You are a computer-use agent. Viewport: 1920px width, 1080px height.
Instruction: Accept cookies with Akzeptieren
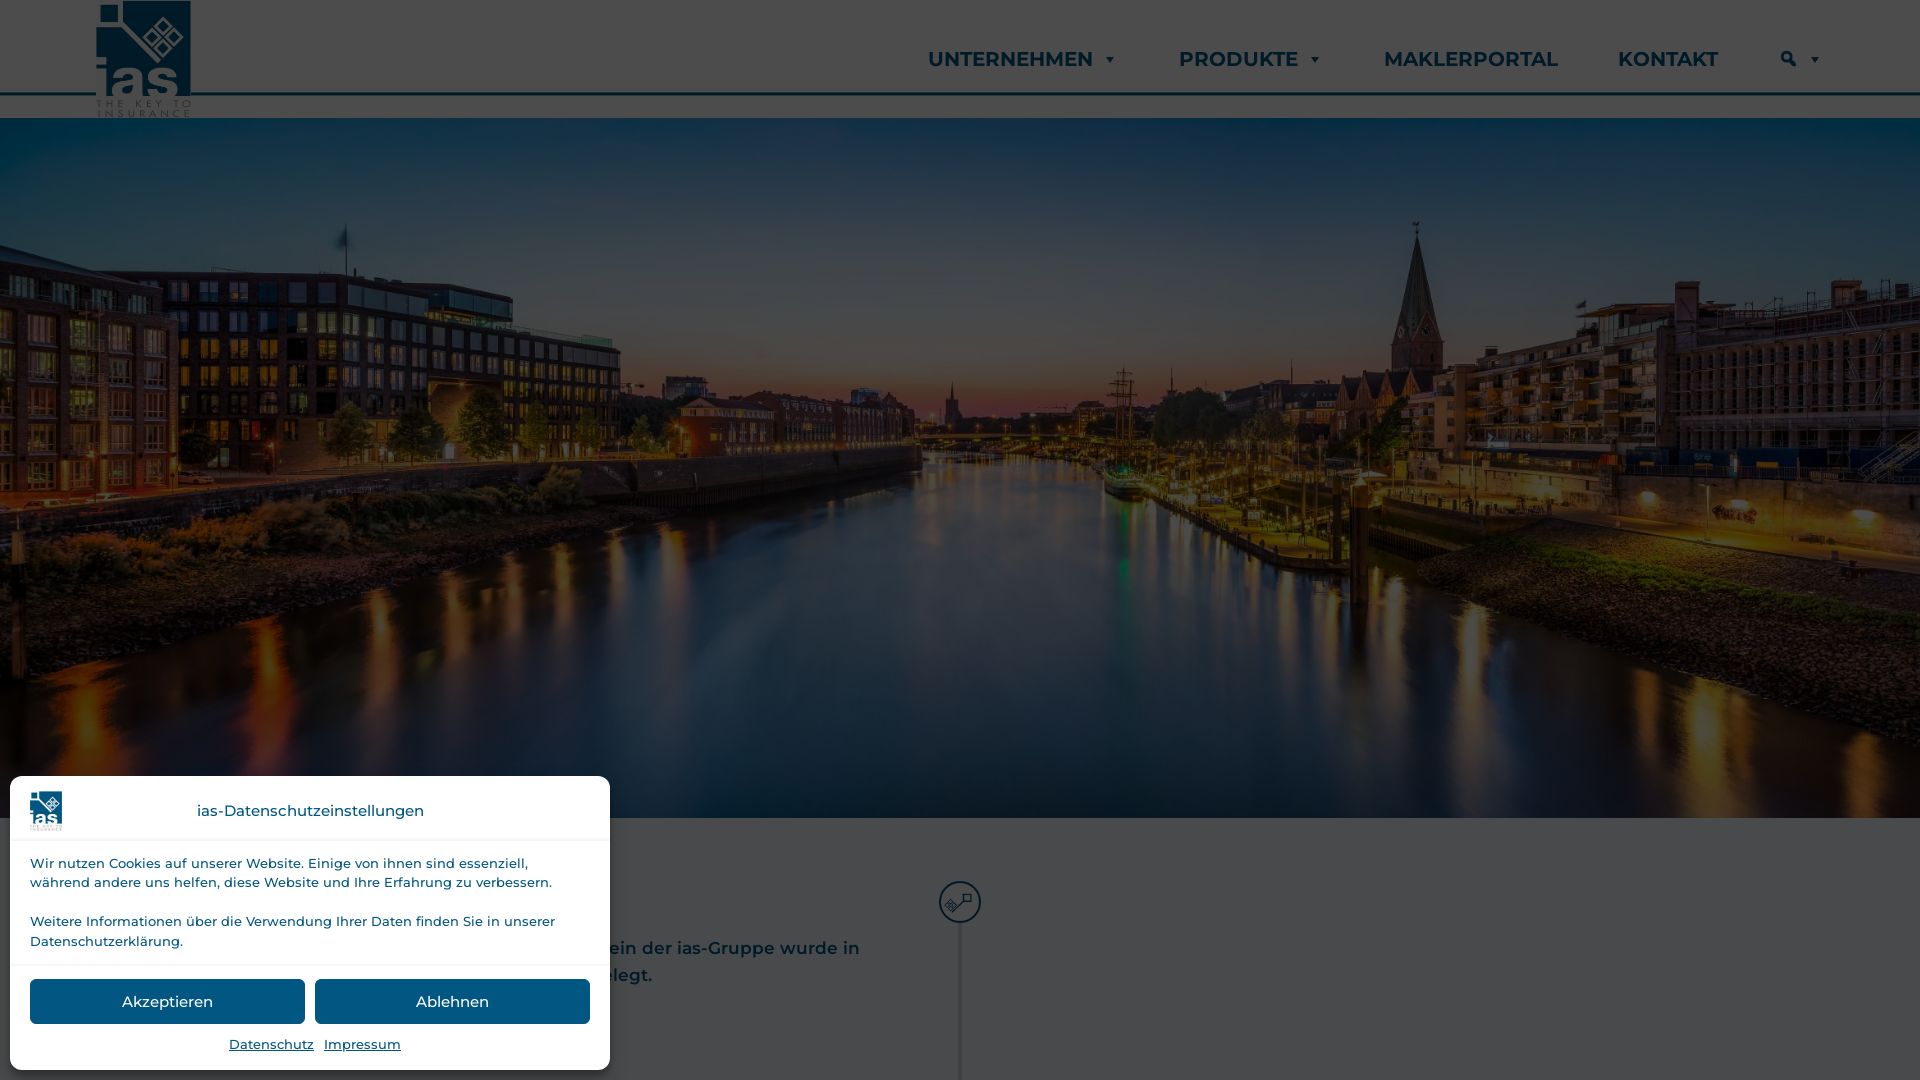[167, 1001]
